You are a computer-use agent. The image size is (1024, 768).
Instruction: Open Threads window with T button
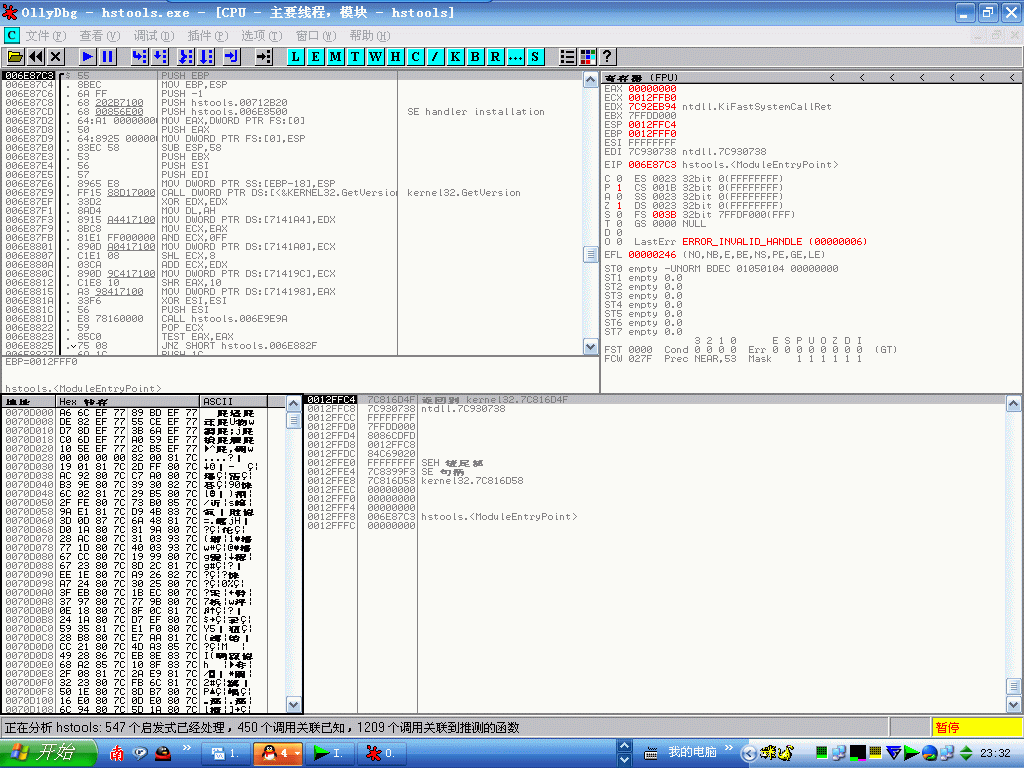pos(355,57)
